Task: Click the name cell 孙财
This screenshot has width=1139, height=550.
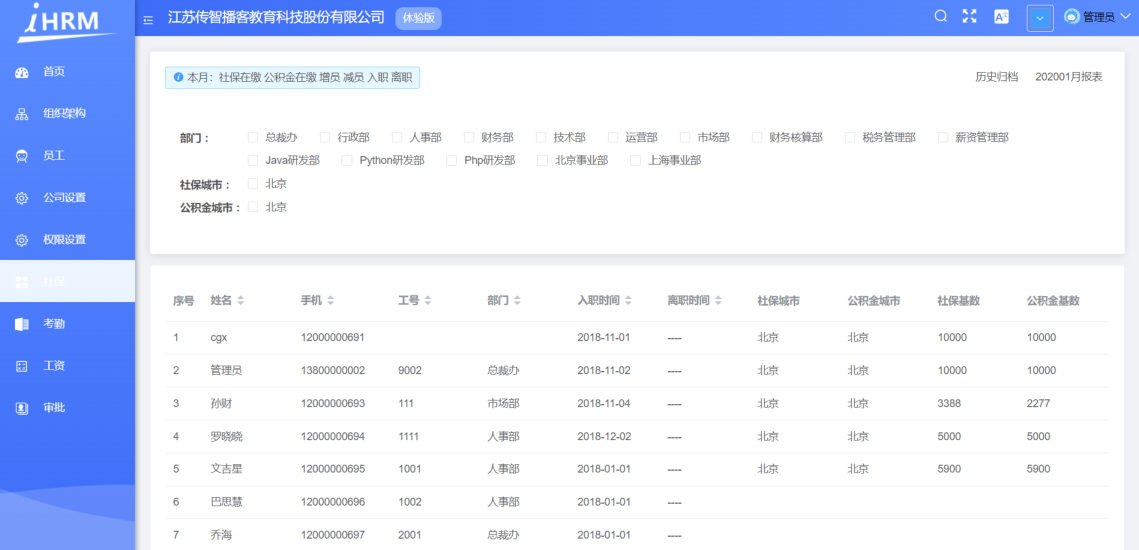Action: [221, 403]
